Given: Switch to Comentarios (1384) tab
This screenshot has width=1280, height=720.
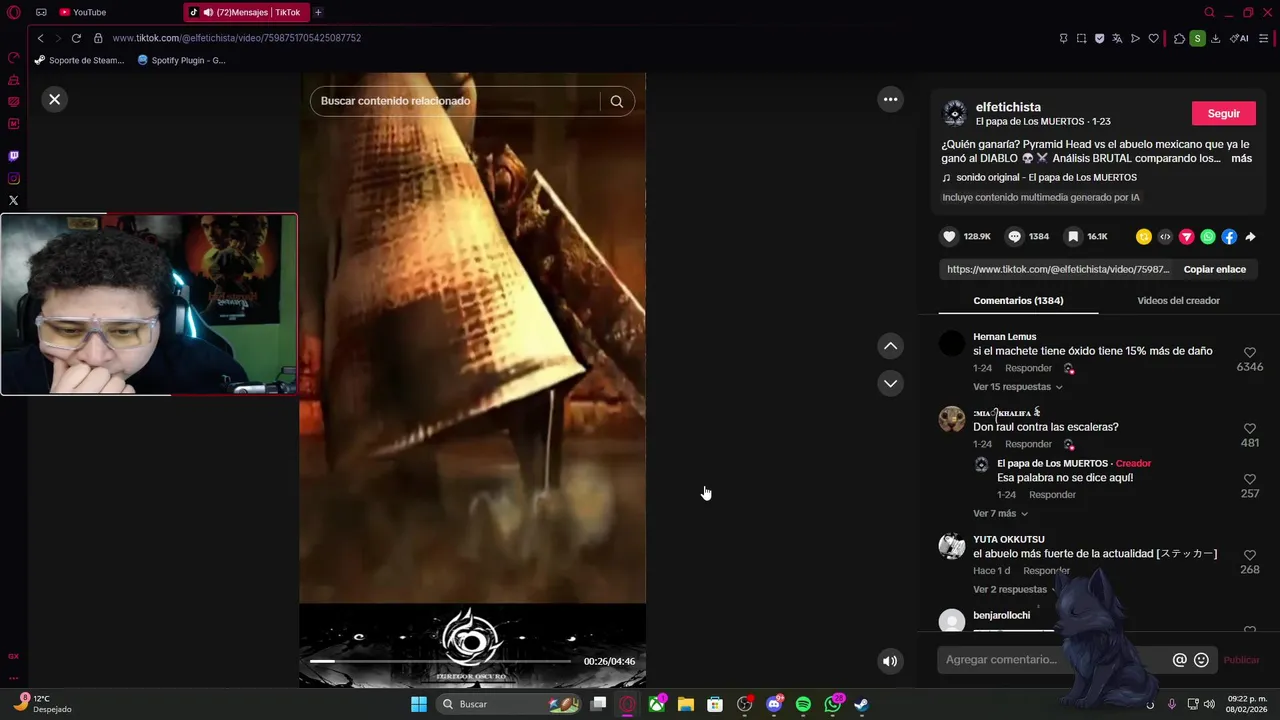Looking at the screenshot, I should (1018, 300).
